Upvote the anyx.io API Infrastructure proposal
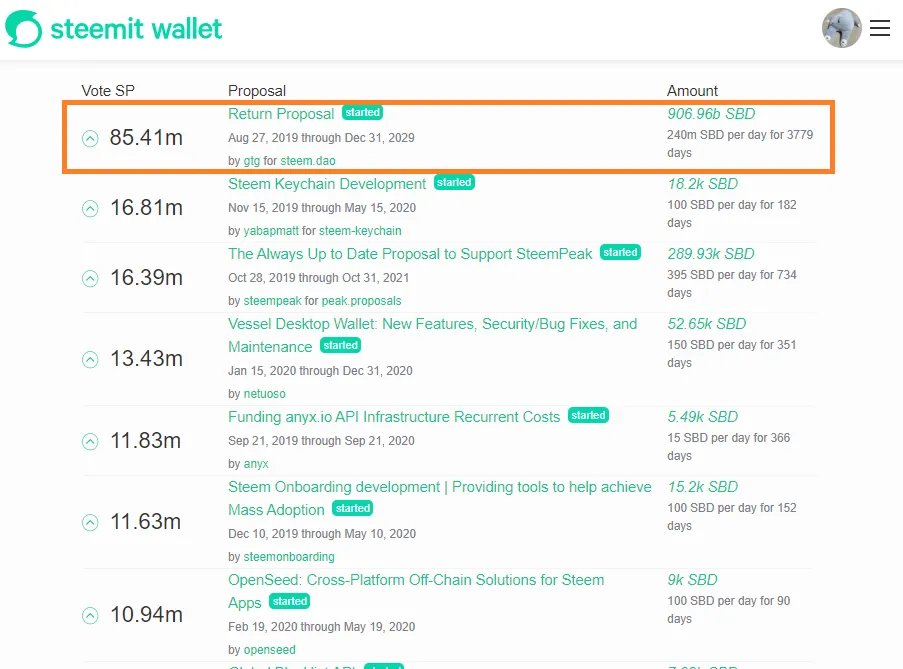Viewport: 903px width, 669px height. (x=90, y=441)
